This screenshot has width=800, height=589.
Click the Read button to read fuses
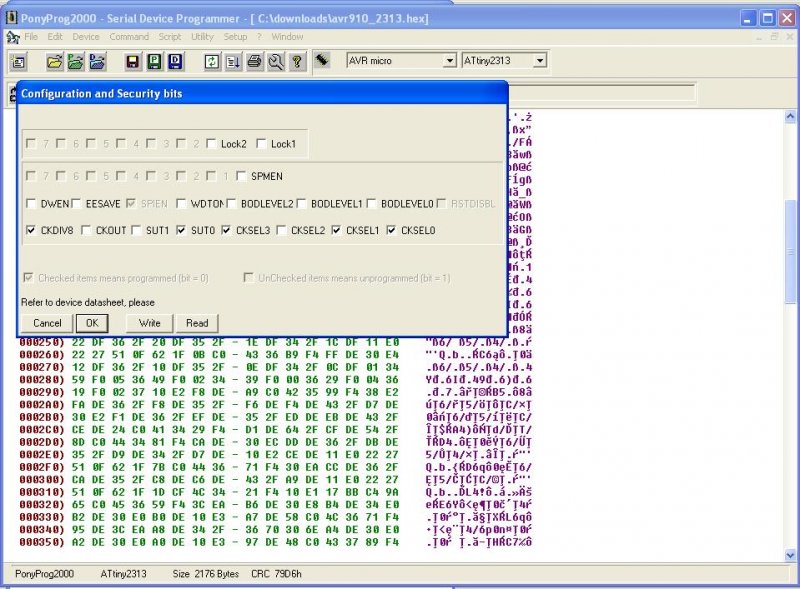[x=197, y=323]
